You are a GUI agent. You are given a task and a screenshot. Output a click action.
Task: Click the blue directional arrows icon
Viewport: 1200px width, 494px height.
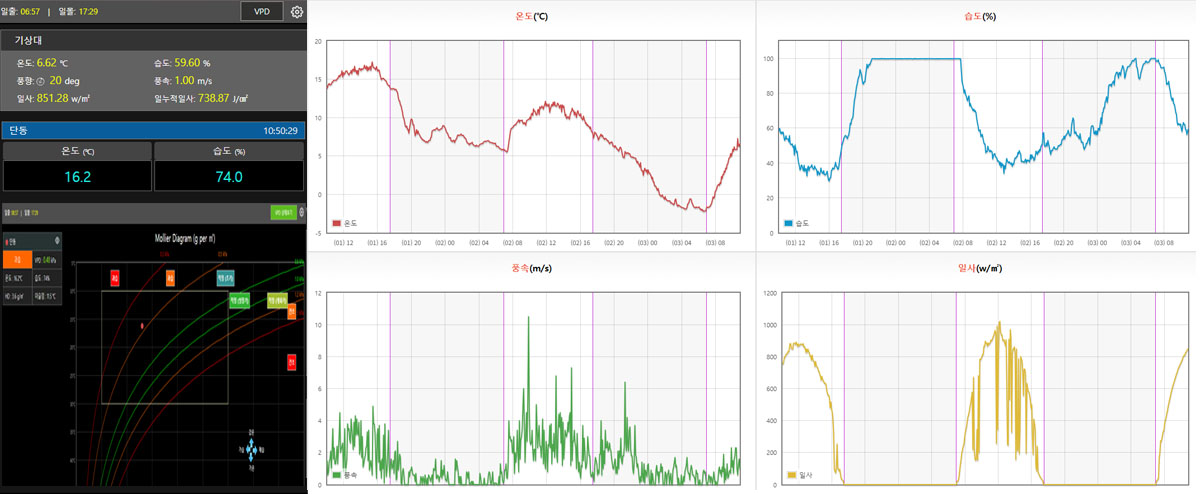click(x=249, y=451)
